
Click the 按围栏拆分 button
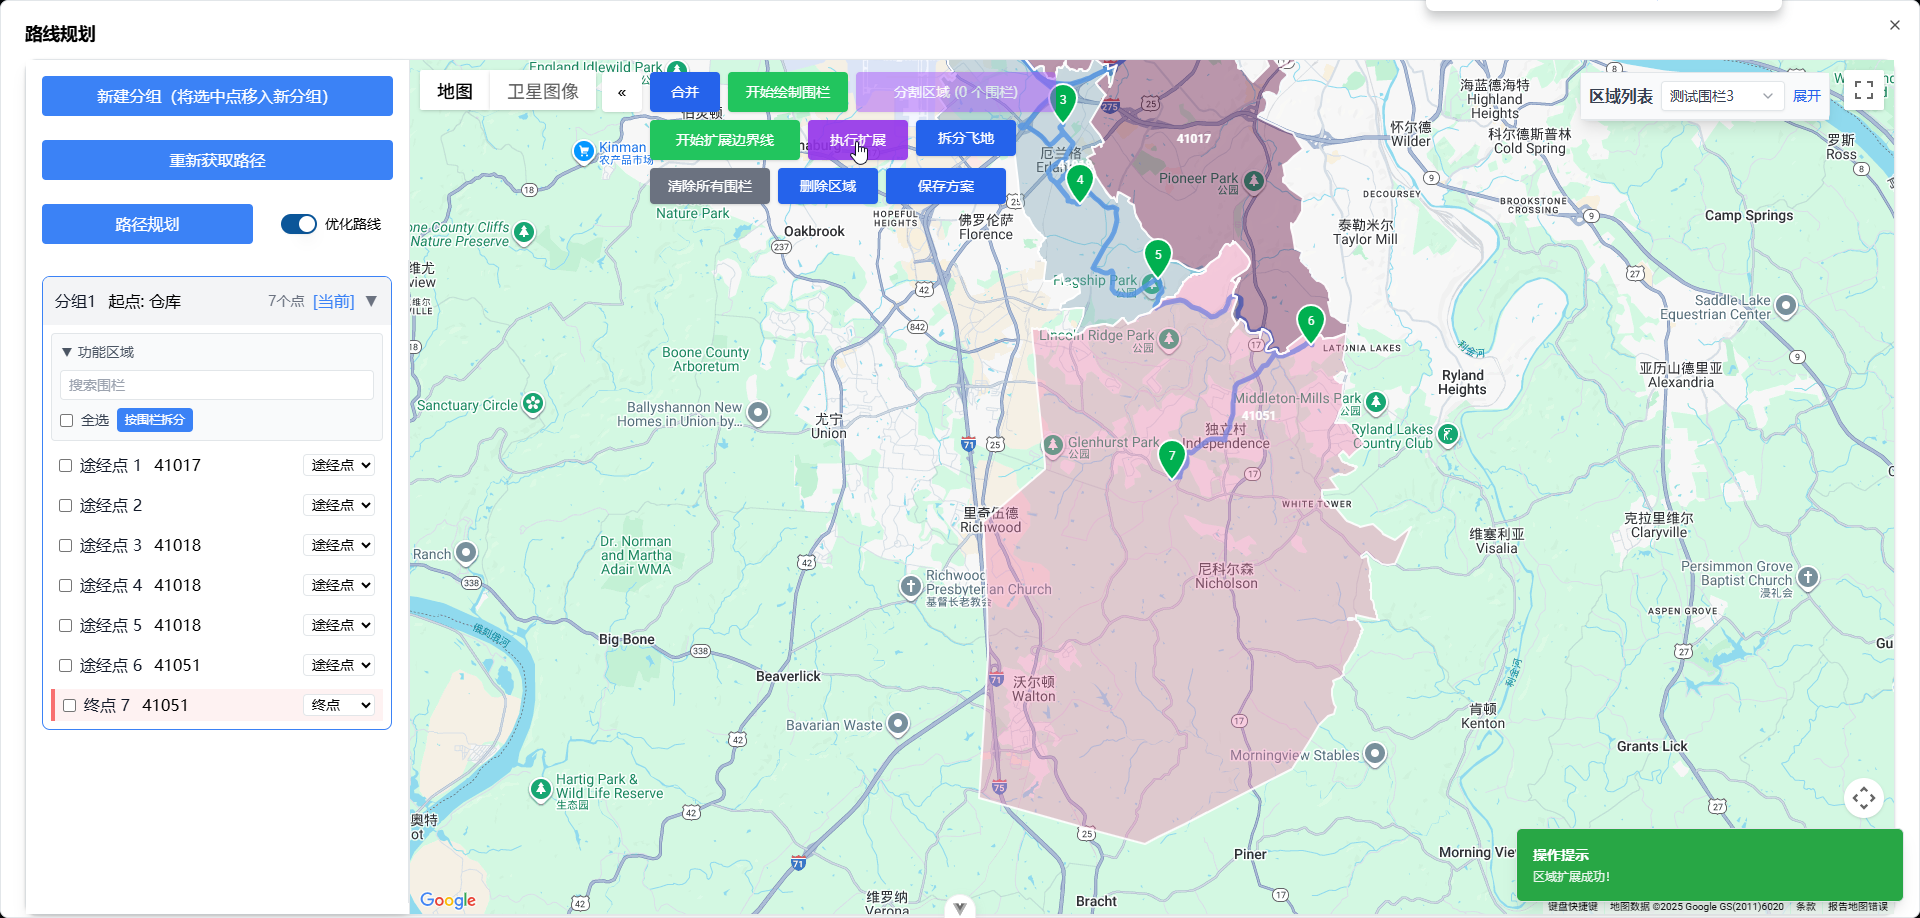155,420
